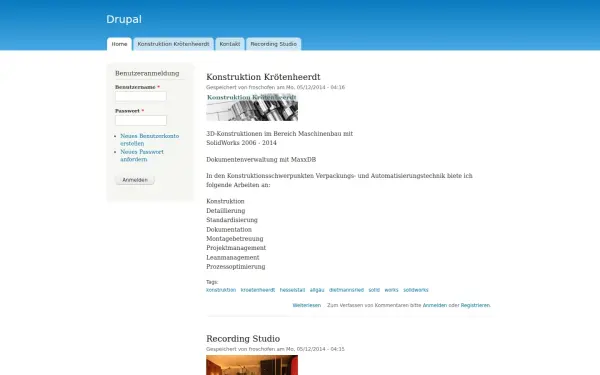Click the Anmelden link under comments
The width and height of the screenshot is (600, 375).
pos(435,305)
